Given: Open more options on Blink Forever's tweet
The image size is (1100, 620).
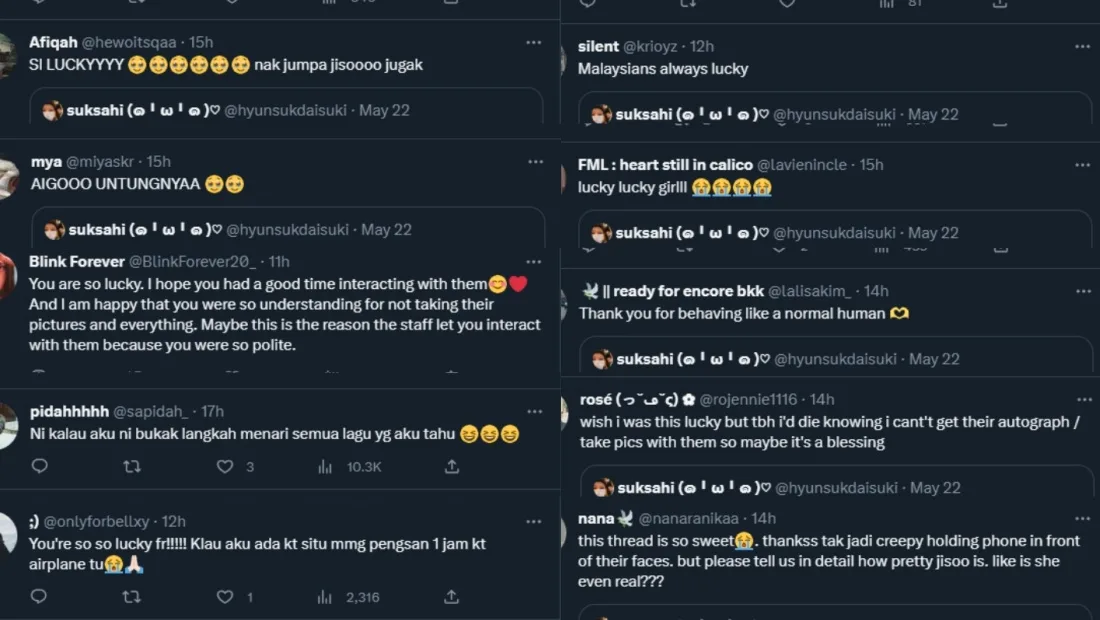Looking at the screenshot, I should tap(536, 262).
